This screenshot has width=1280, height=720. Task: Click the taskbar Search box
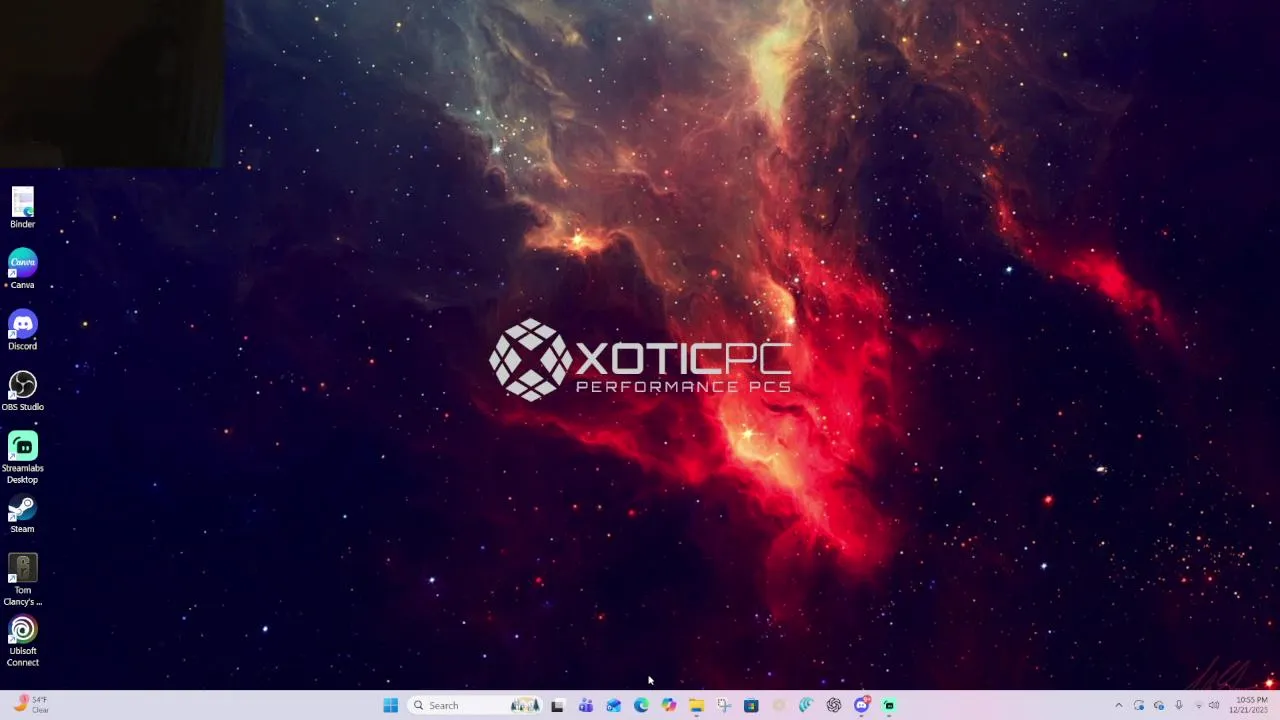[475, 705]
